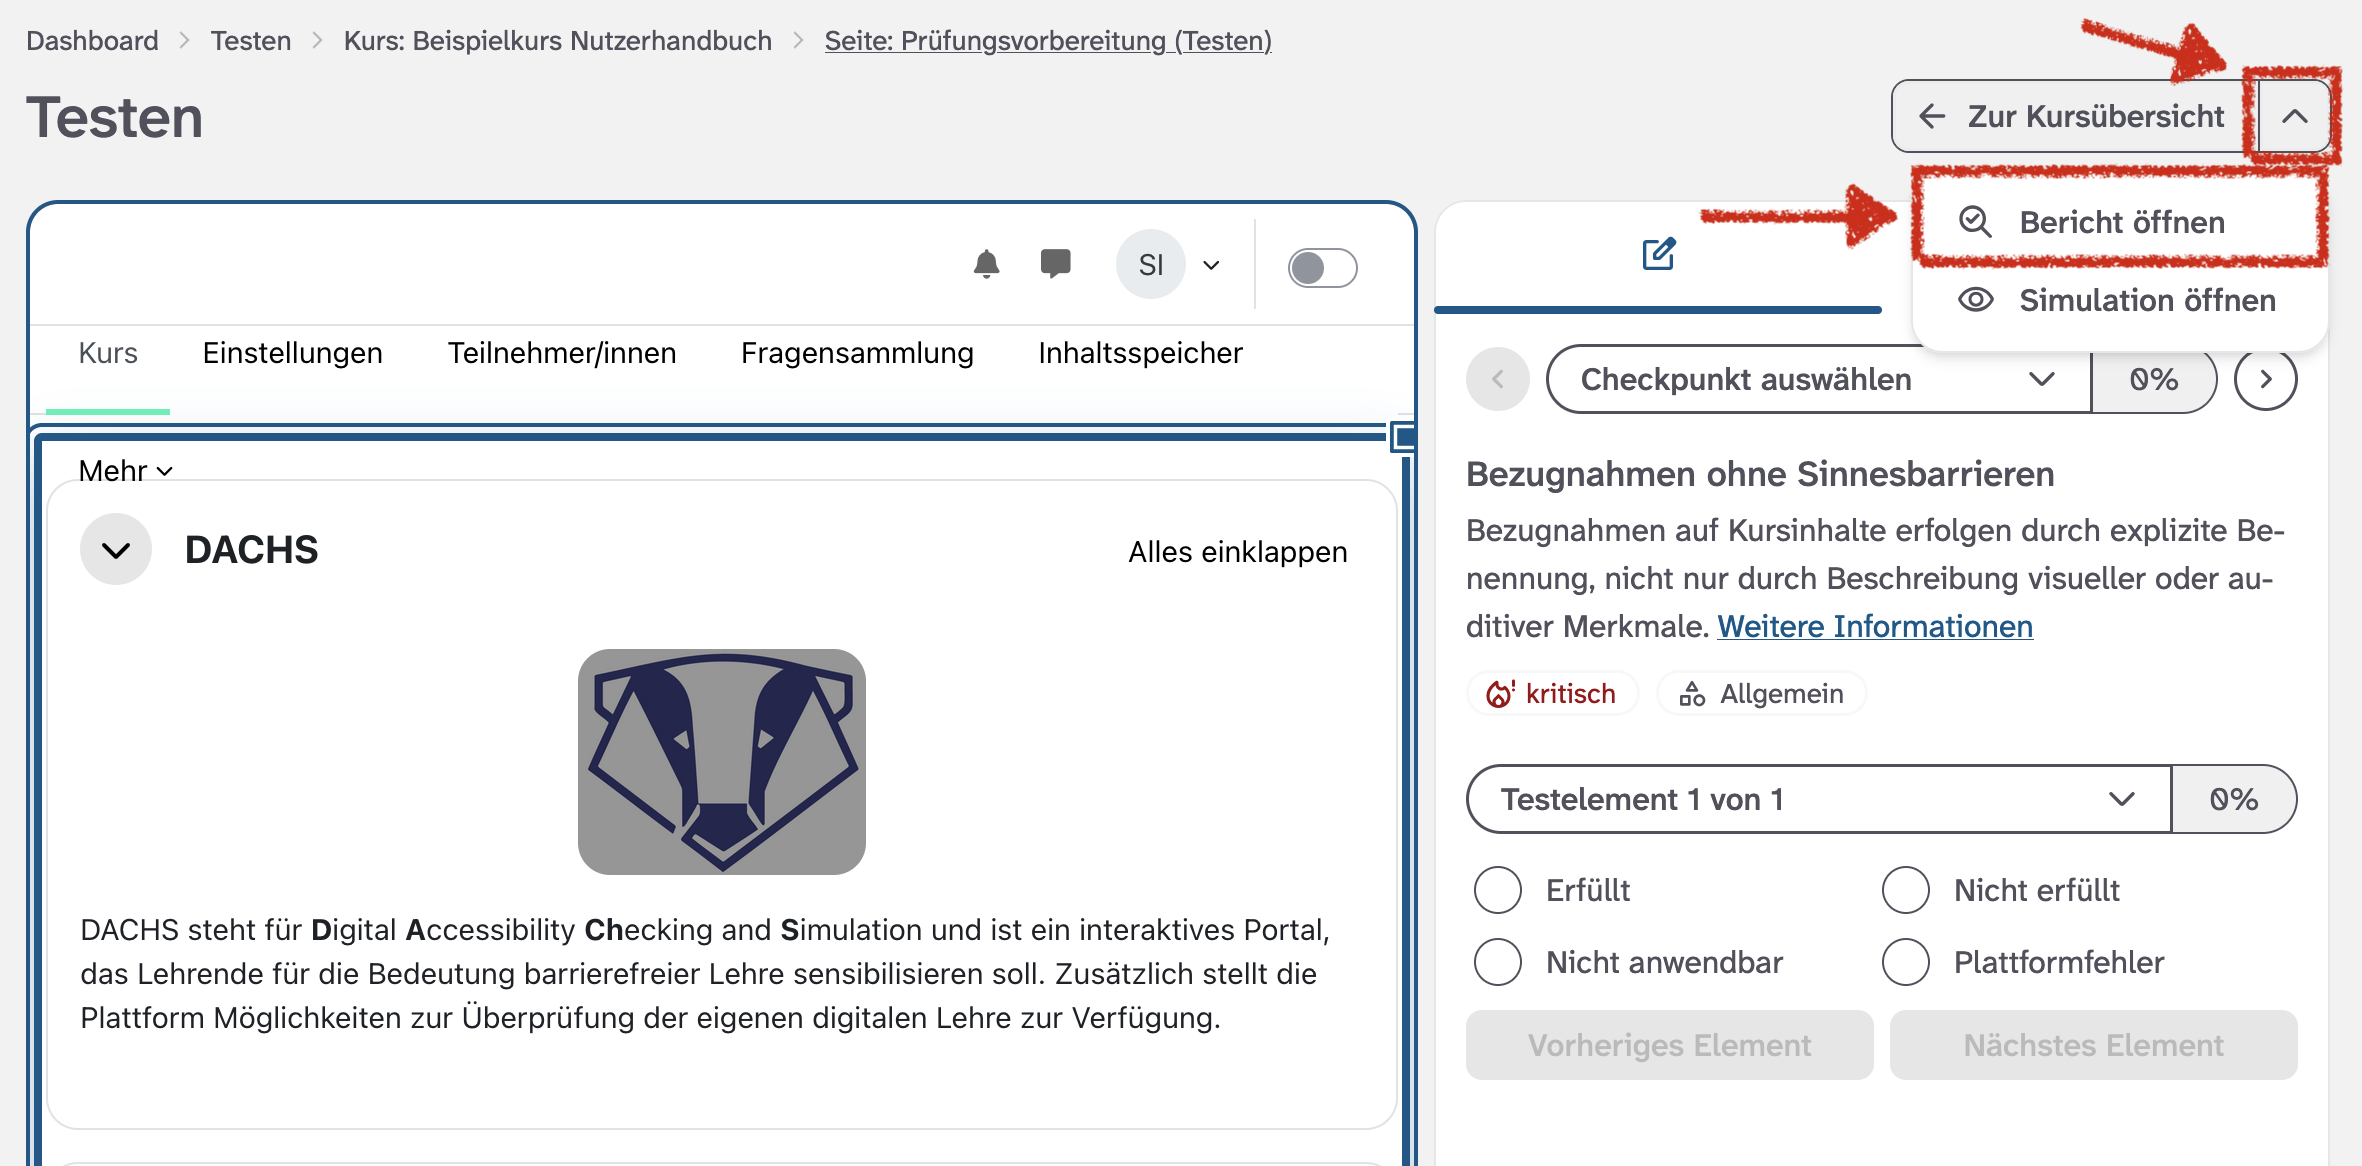Open the messages chat icon
The image size is (2362, 1166).
pos(1055,264)
